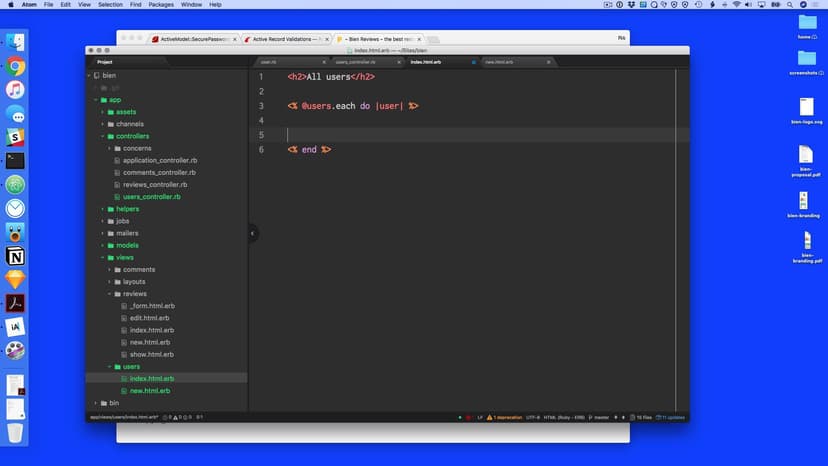Viewport: 828px width, 466px height.
Task: Switch to new.html.erb editor tab
Action: point(499,62)
